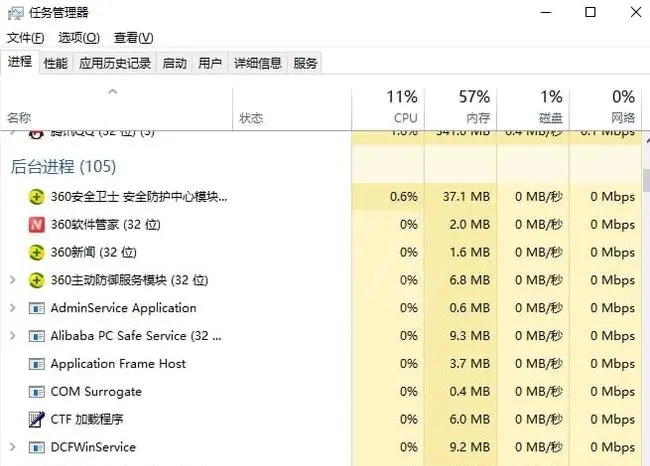650x466 pixels.
Task: Expand the DCFWinService process row
Action: click(12, 447)
